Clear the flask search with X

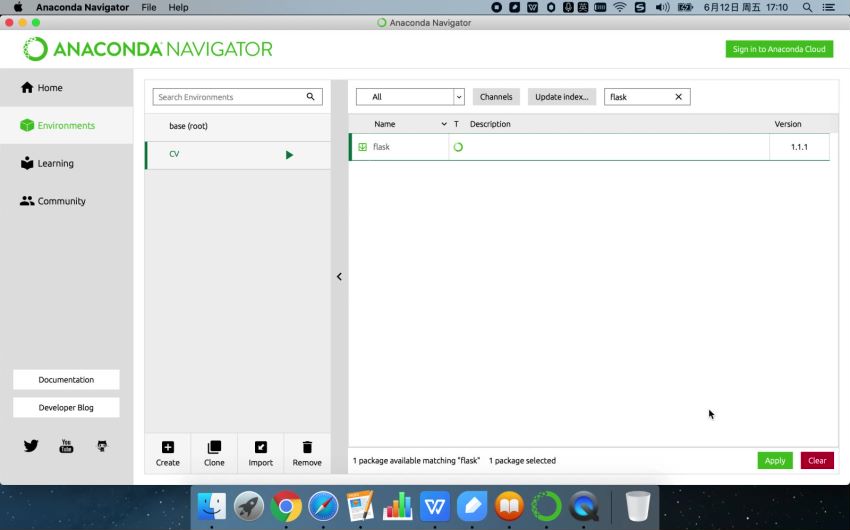(x=678, y=97)
